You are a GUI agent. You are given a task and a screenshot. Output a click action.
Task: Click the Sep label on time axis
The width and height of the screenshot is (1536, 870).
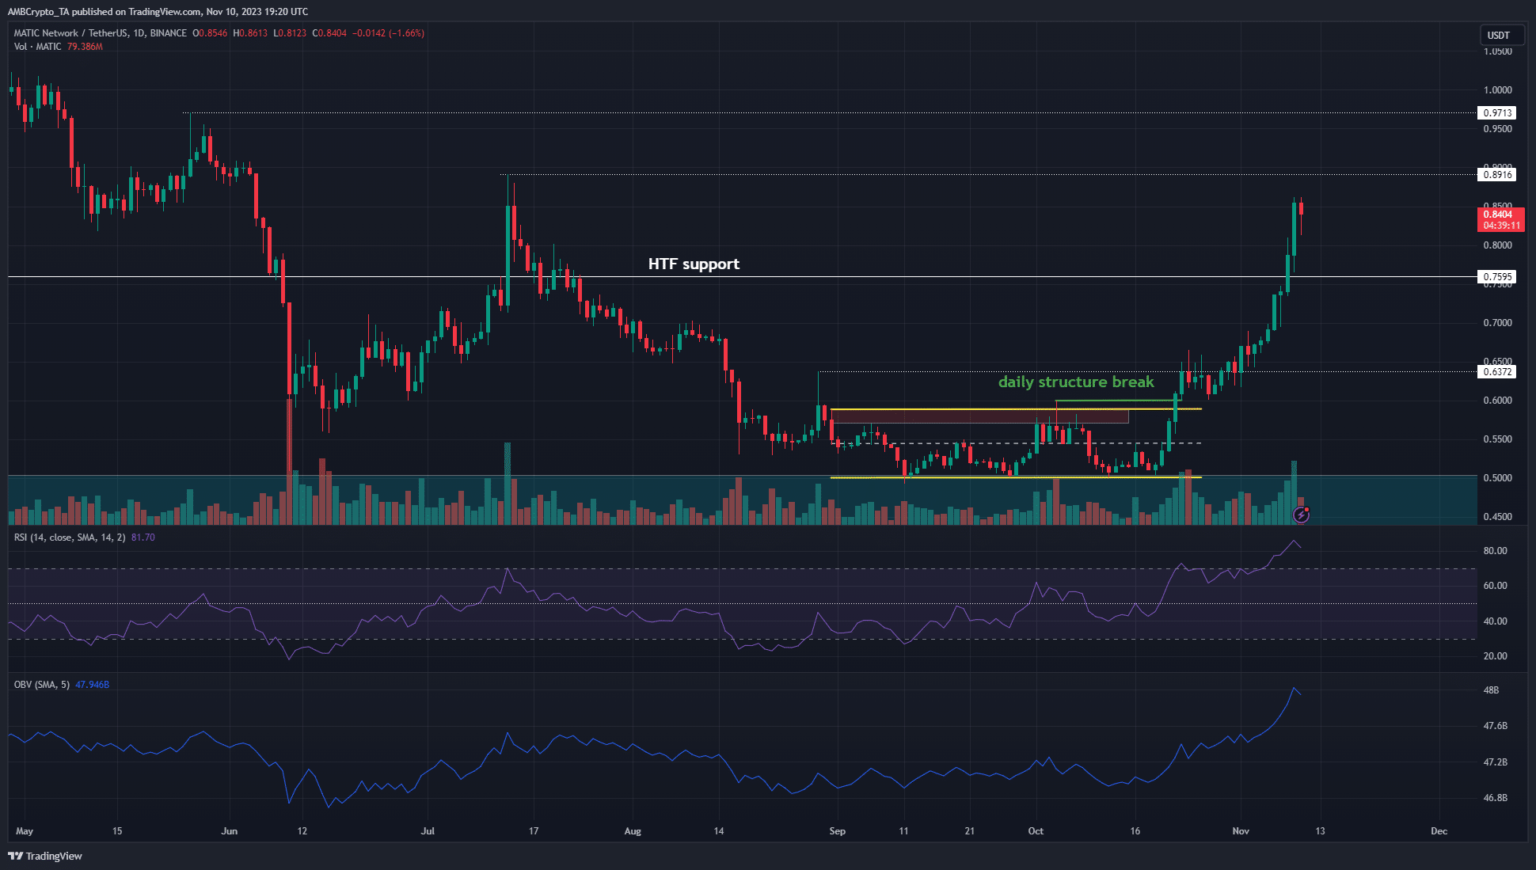(837, 831)
